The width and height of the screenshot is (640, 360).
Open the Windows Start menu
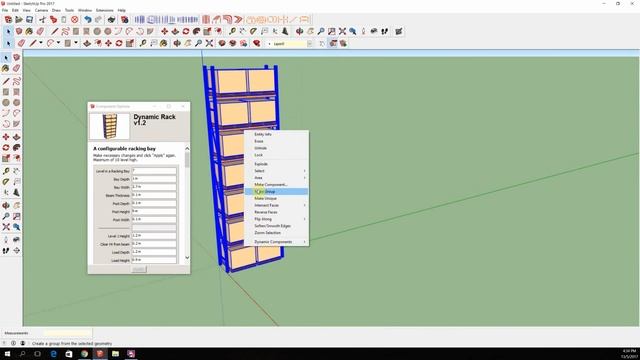click(x=7, y=353)
